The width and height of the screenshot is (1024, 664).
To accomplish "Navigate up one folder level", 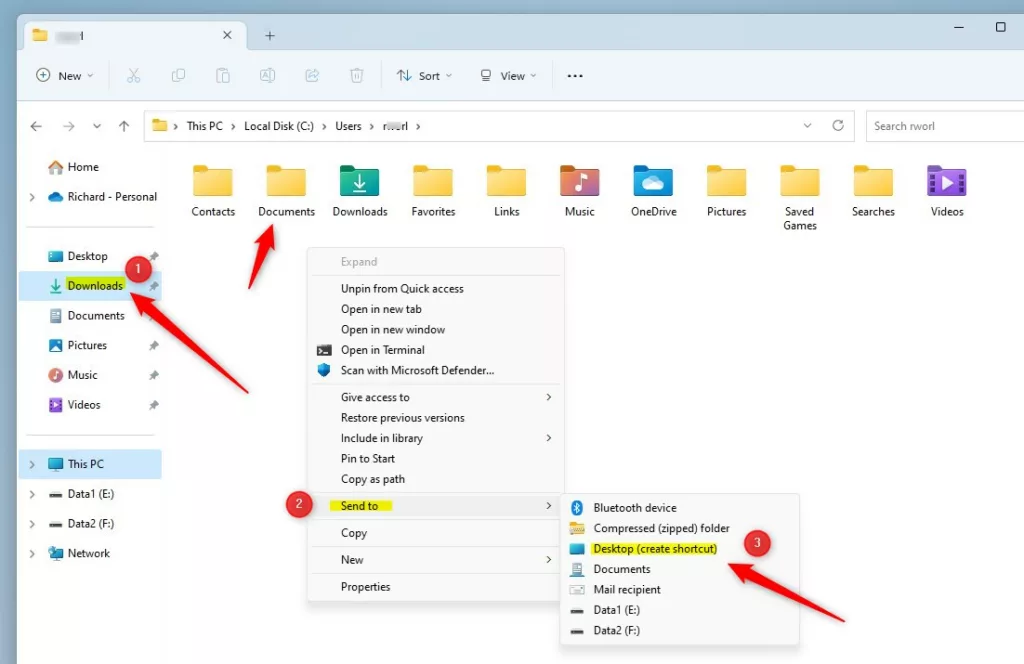I will (124, 126).
